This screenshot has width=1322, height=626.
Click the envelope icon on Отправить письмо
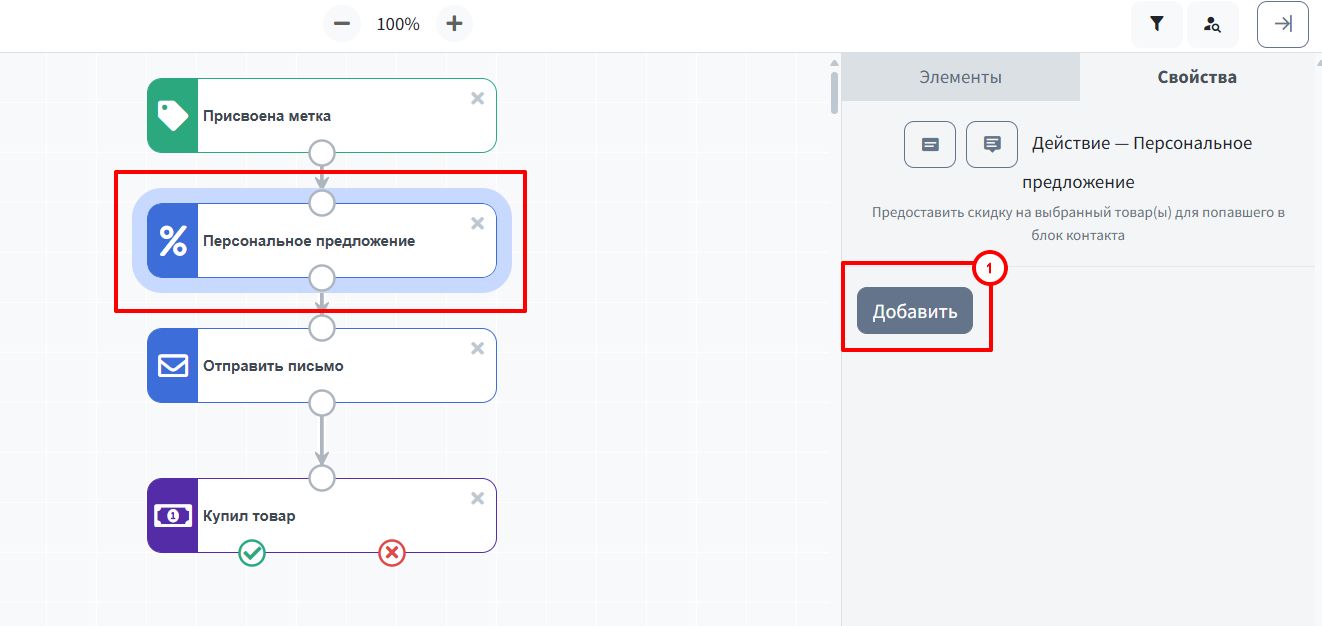tap(173, 366)
